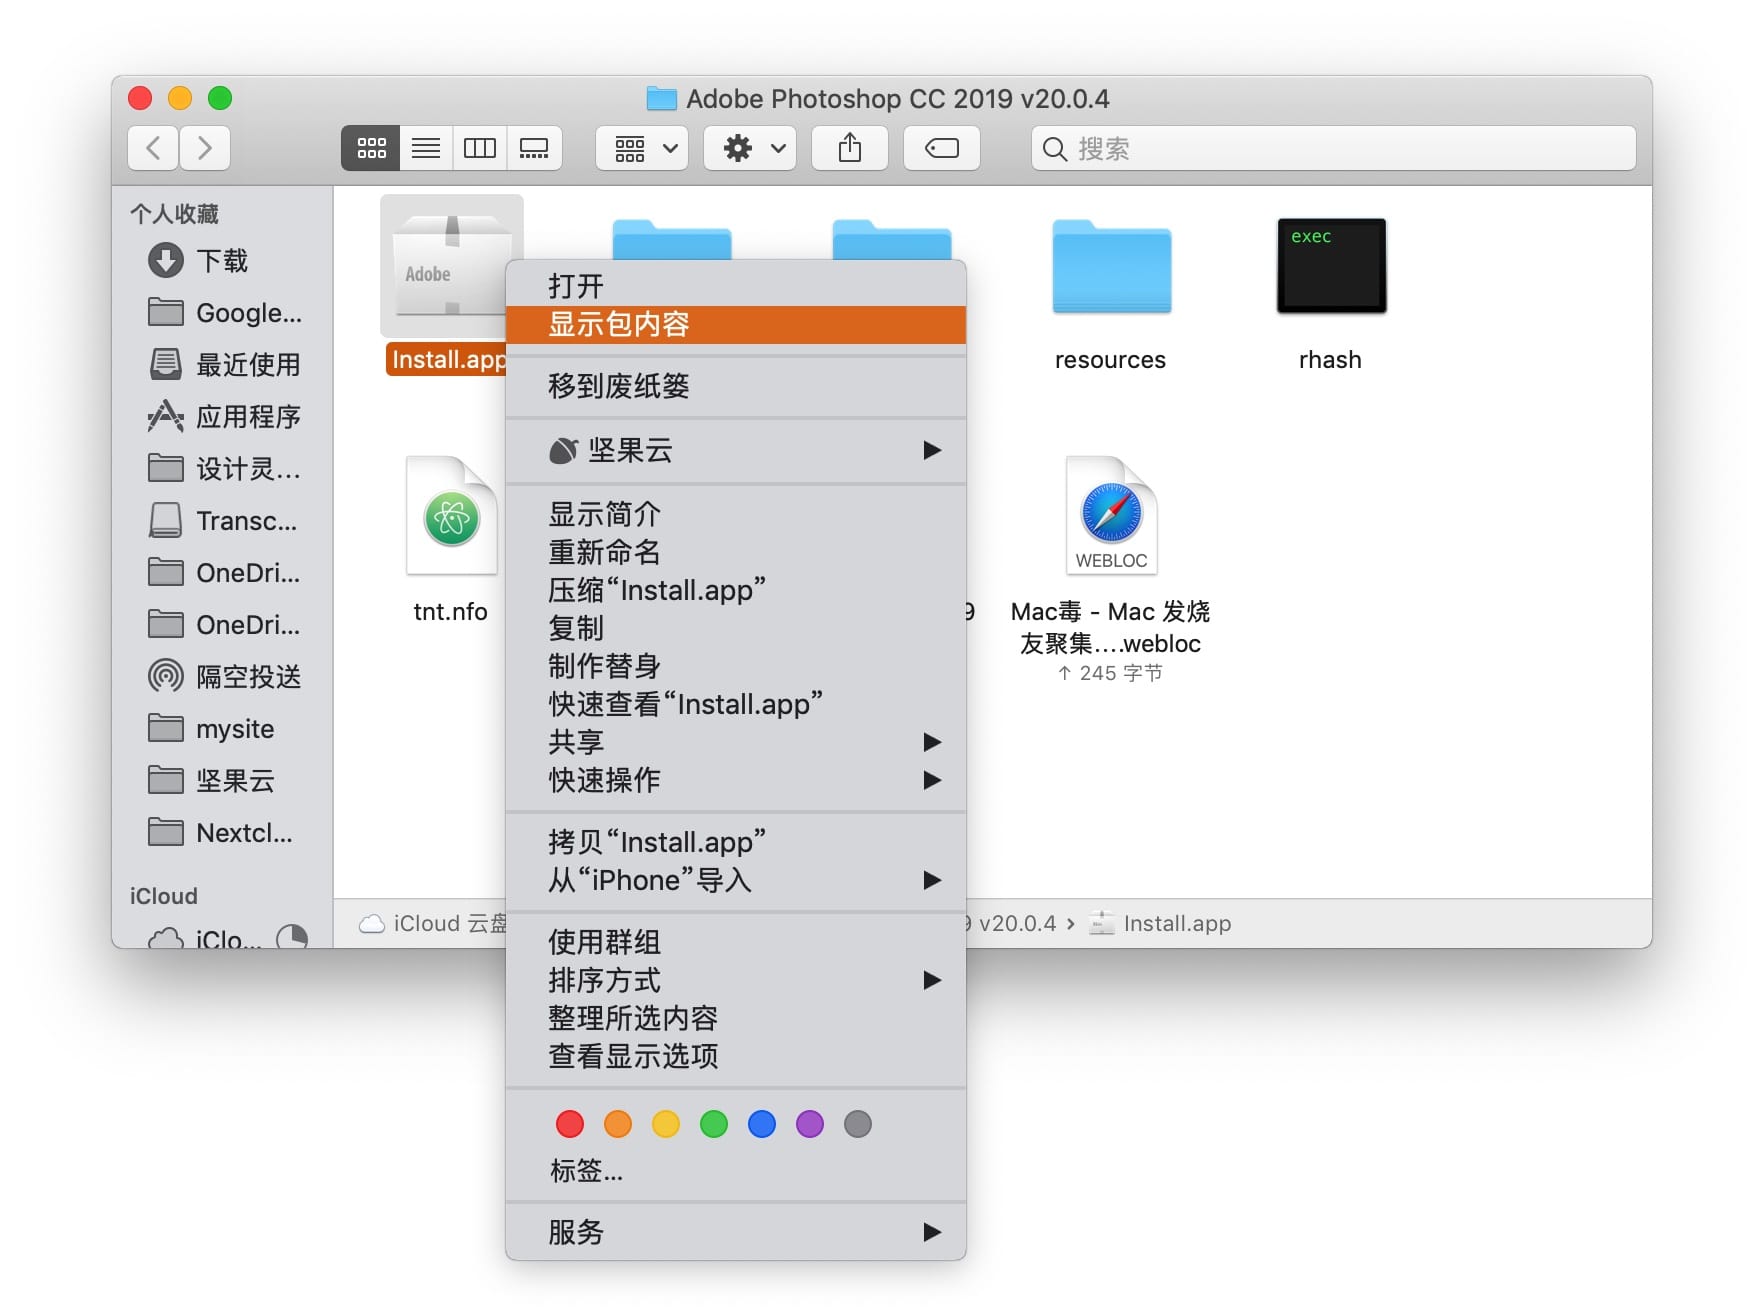Open the group-by arrangement dropdown
This screenshot has height=1314, width=1764.
pos(642,149)
